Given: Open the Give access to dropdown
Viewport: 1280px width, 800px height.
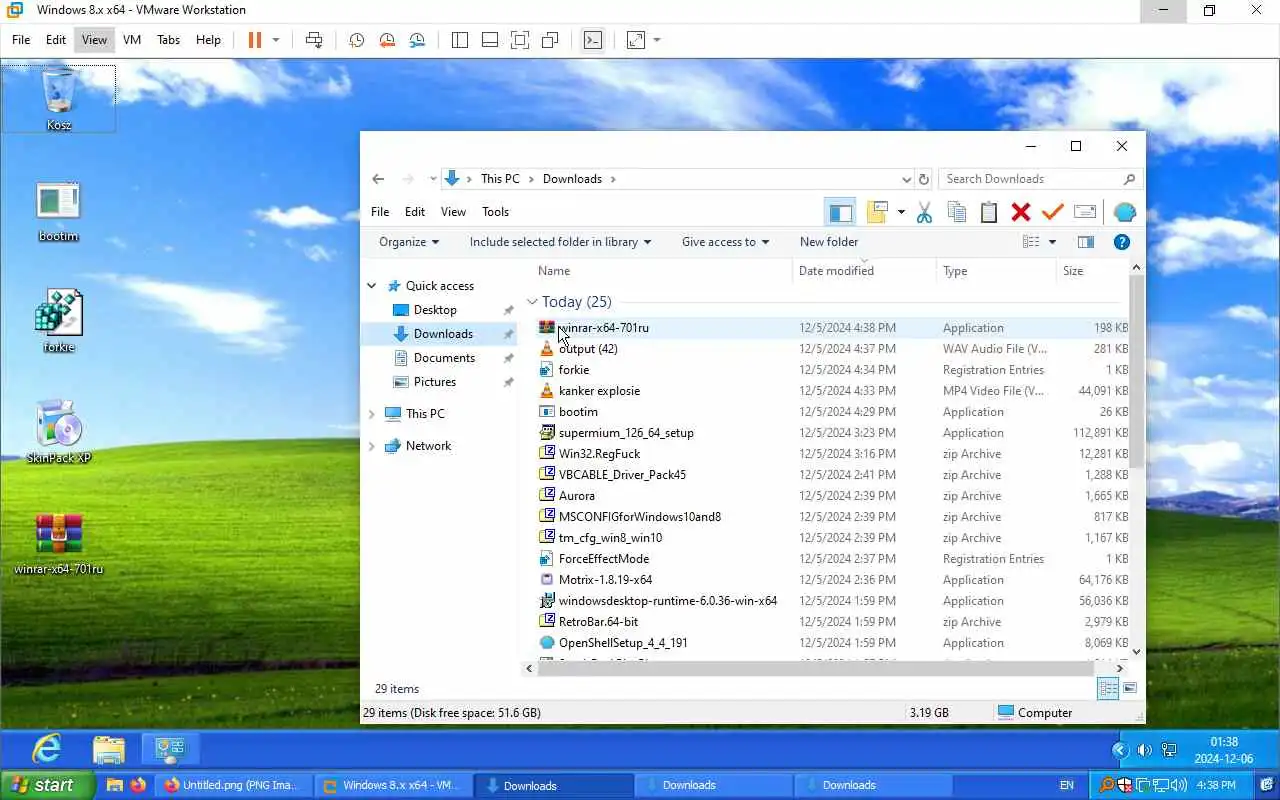Looking at the screenshot, I should [725, 242].
